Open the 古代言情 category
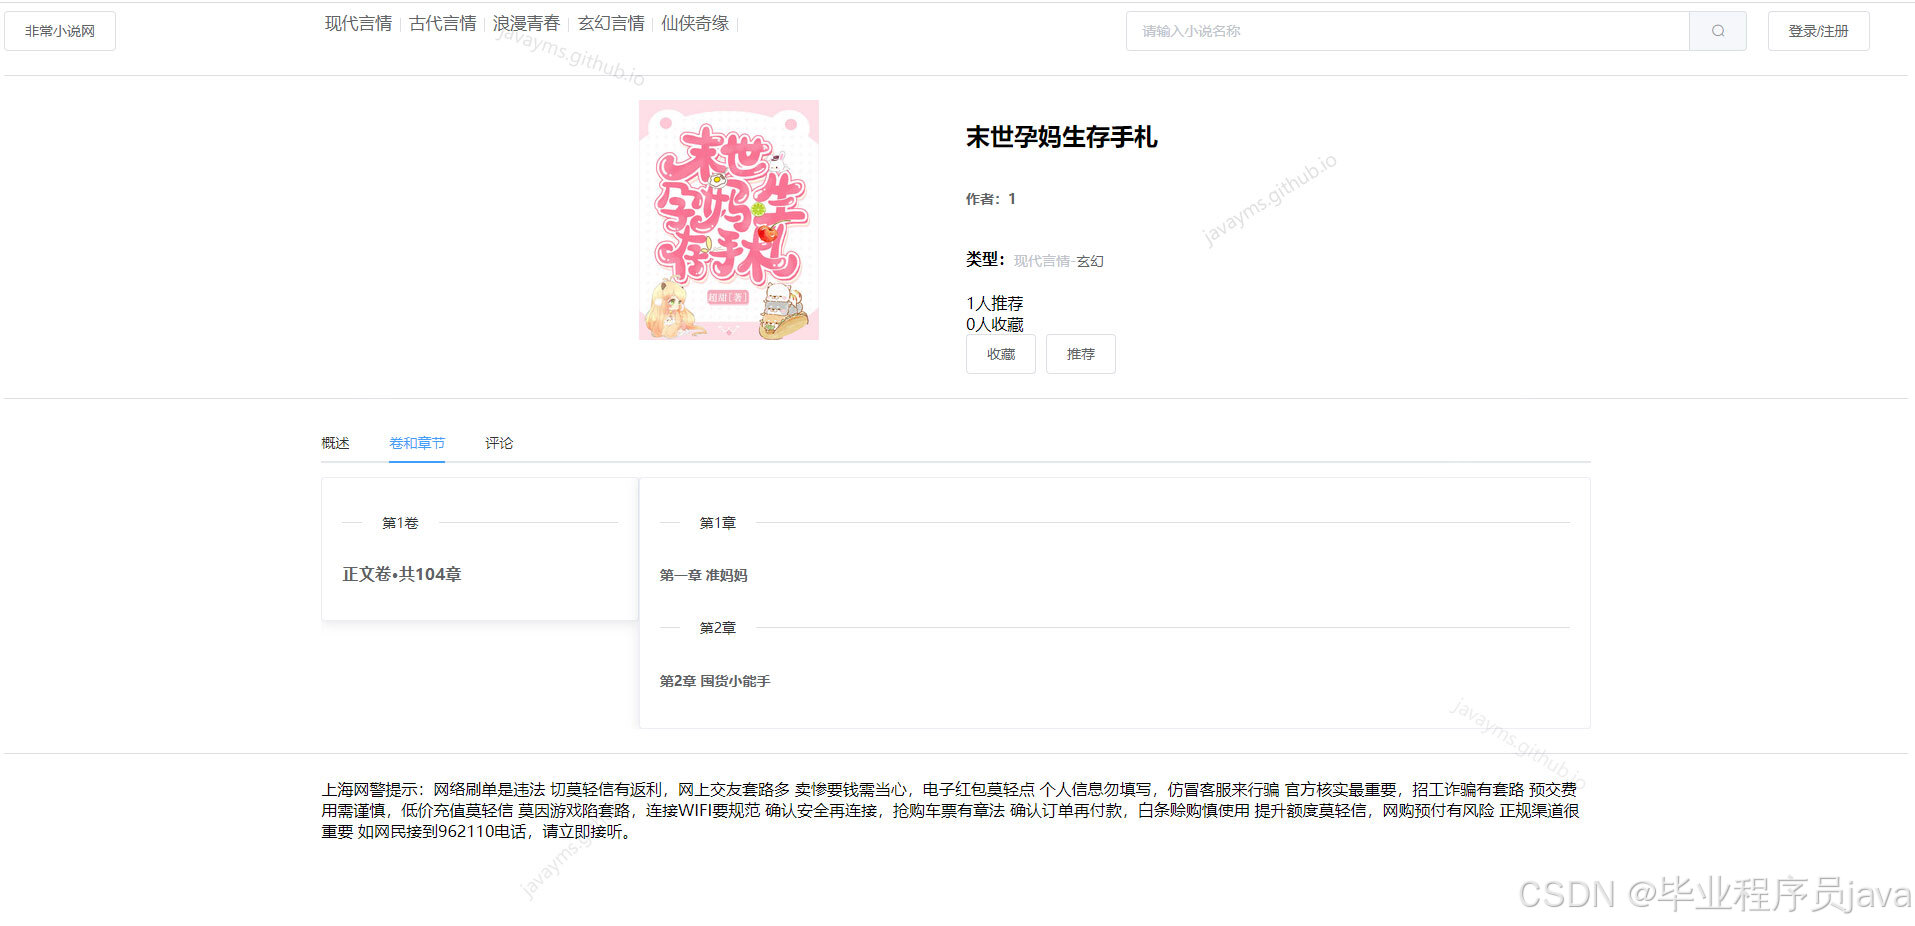The width and height of the screenshot is (1915, 926). click(443, 23)
